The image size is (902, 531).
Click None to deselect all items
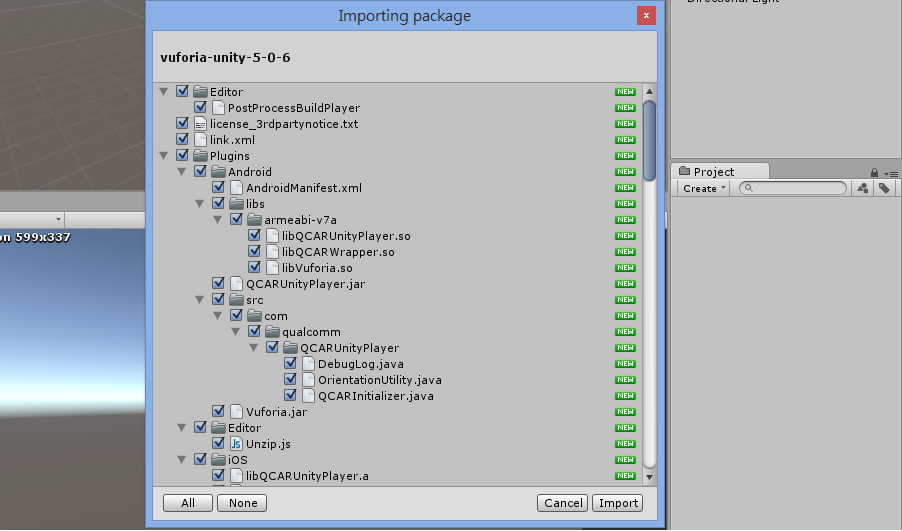242,503
